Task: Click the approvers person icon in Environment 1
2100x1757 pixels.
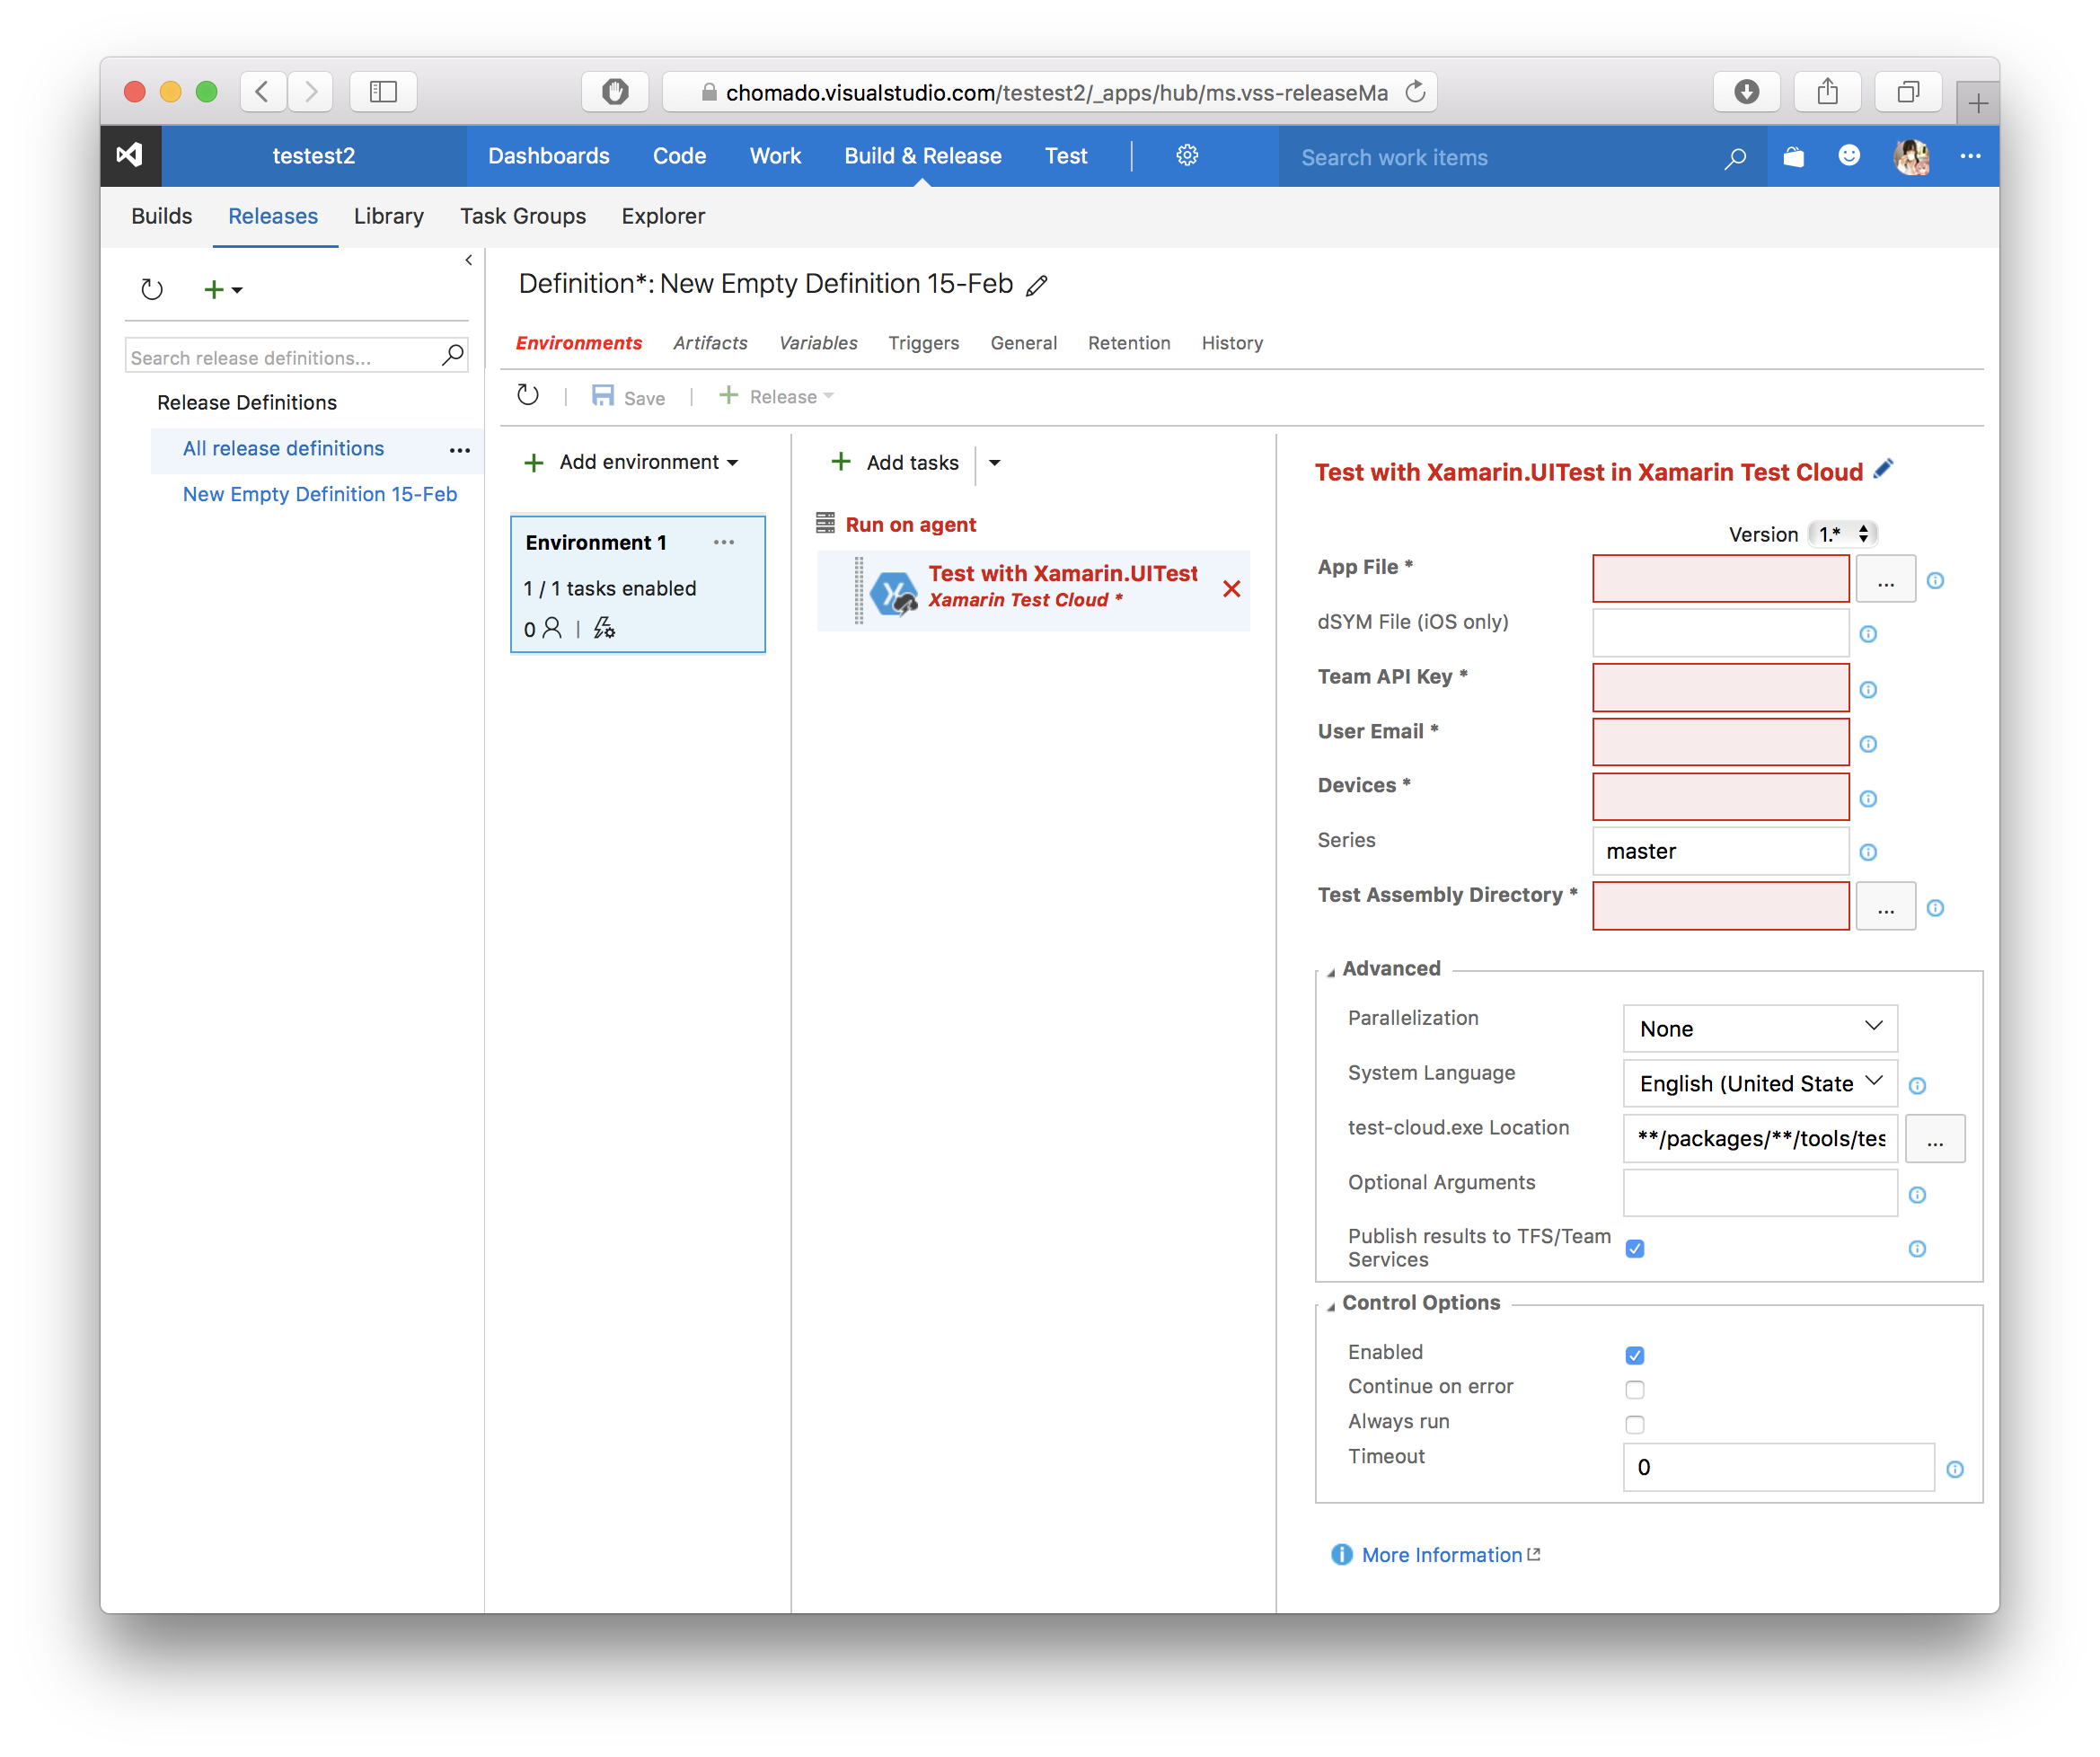Action: pos(551,628)
